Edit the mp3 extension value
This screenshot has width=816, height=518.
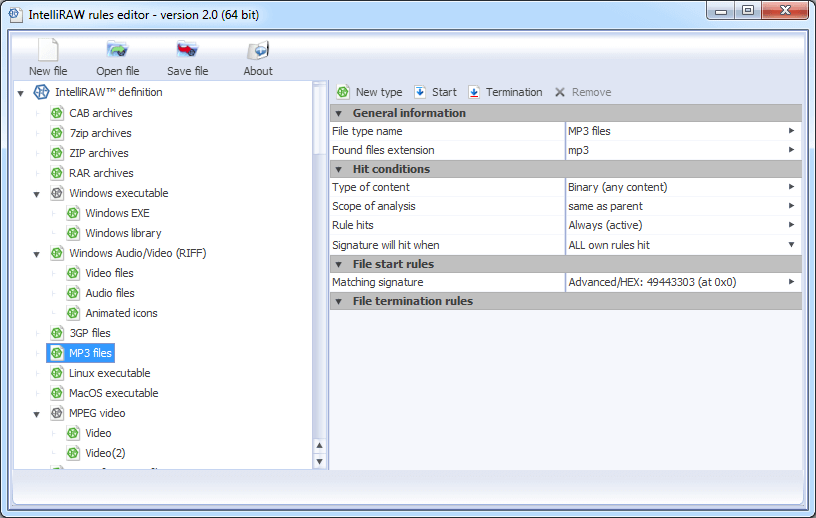578,150
